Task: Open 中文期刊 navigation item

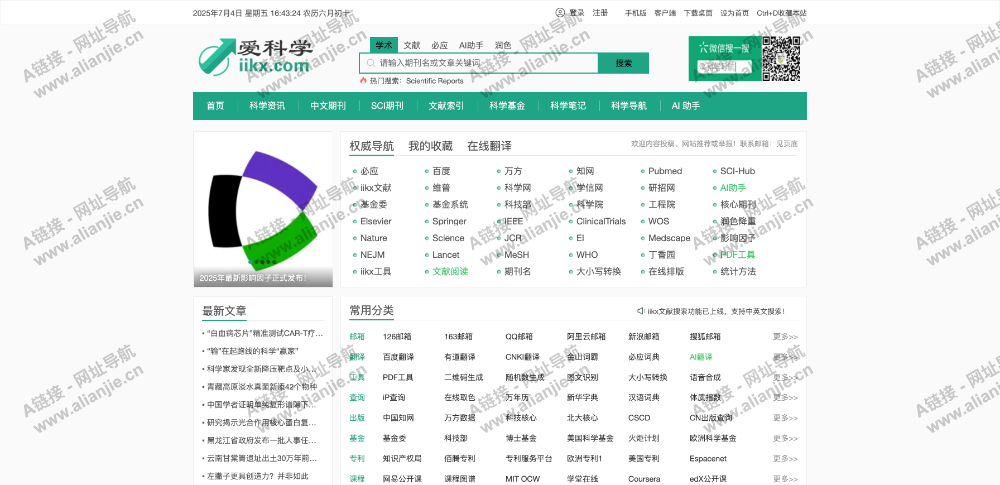Action: click(x=328, y=106)
